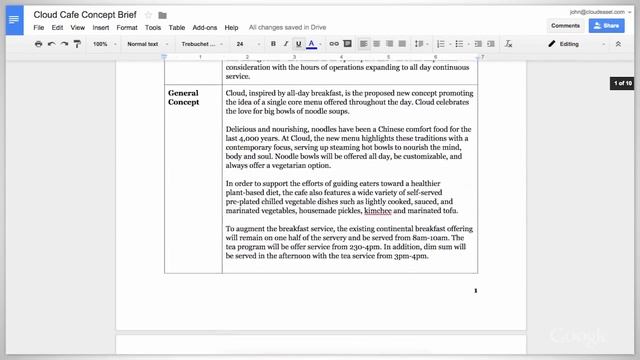
Task: Decrease the paragraph indent
Action: click(478, 44)
